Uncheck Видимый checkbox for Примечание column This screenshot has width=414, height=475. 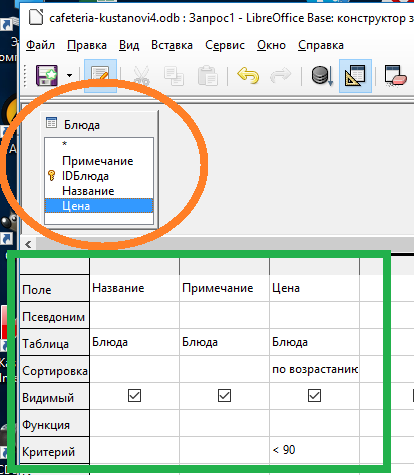point(224,396)
